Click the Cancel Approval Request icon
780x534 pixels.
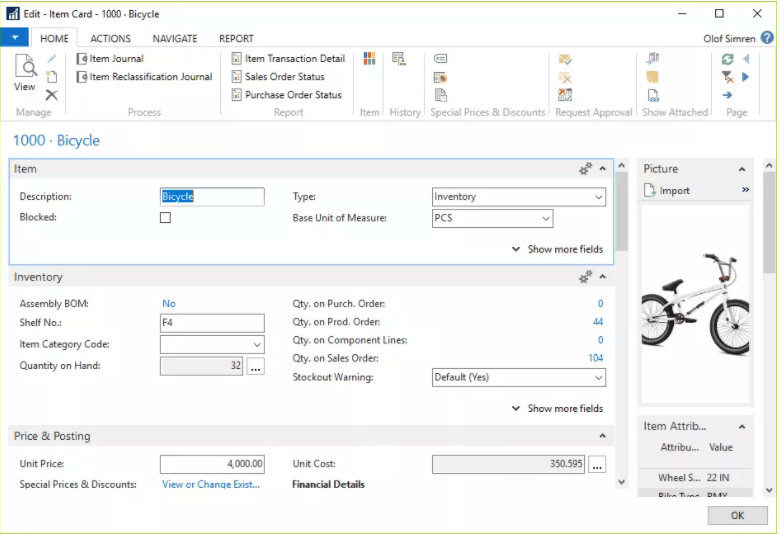(565, 77)
